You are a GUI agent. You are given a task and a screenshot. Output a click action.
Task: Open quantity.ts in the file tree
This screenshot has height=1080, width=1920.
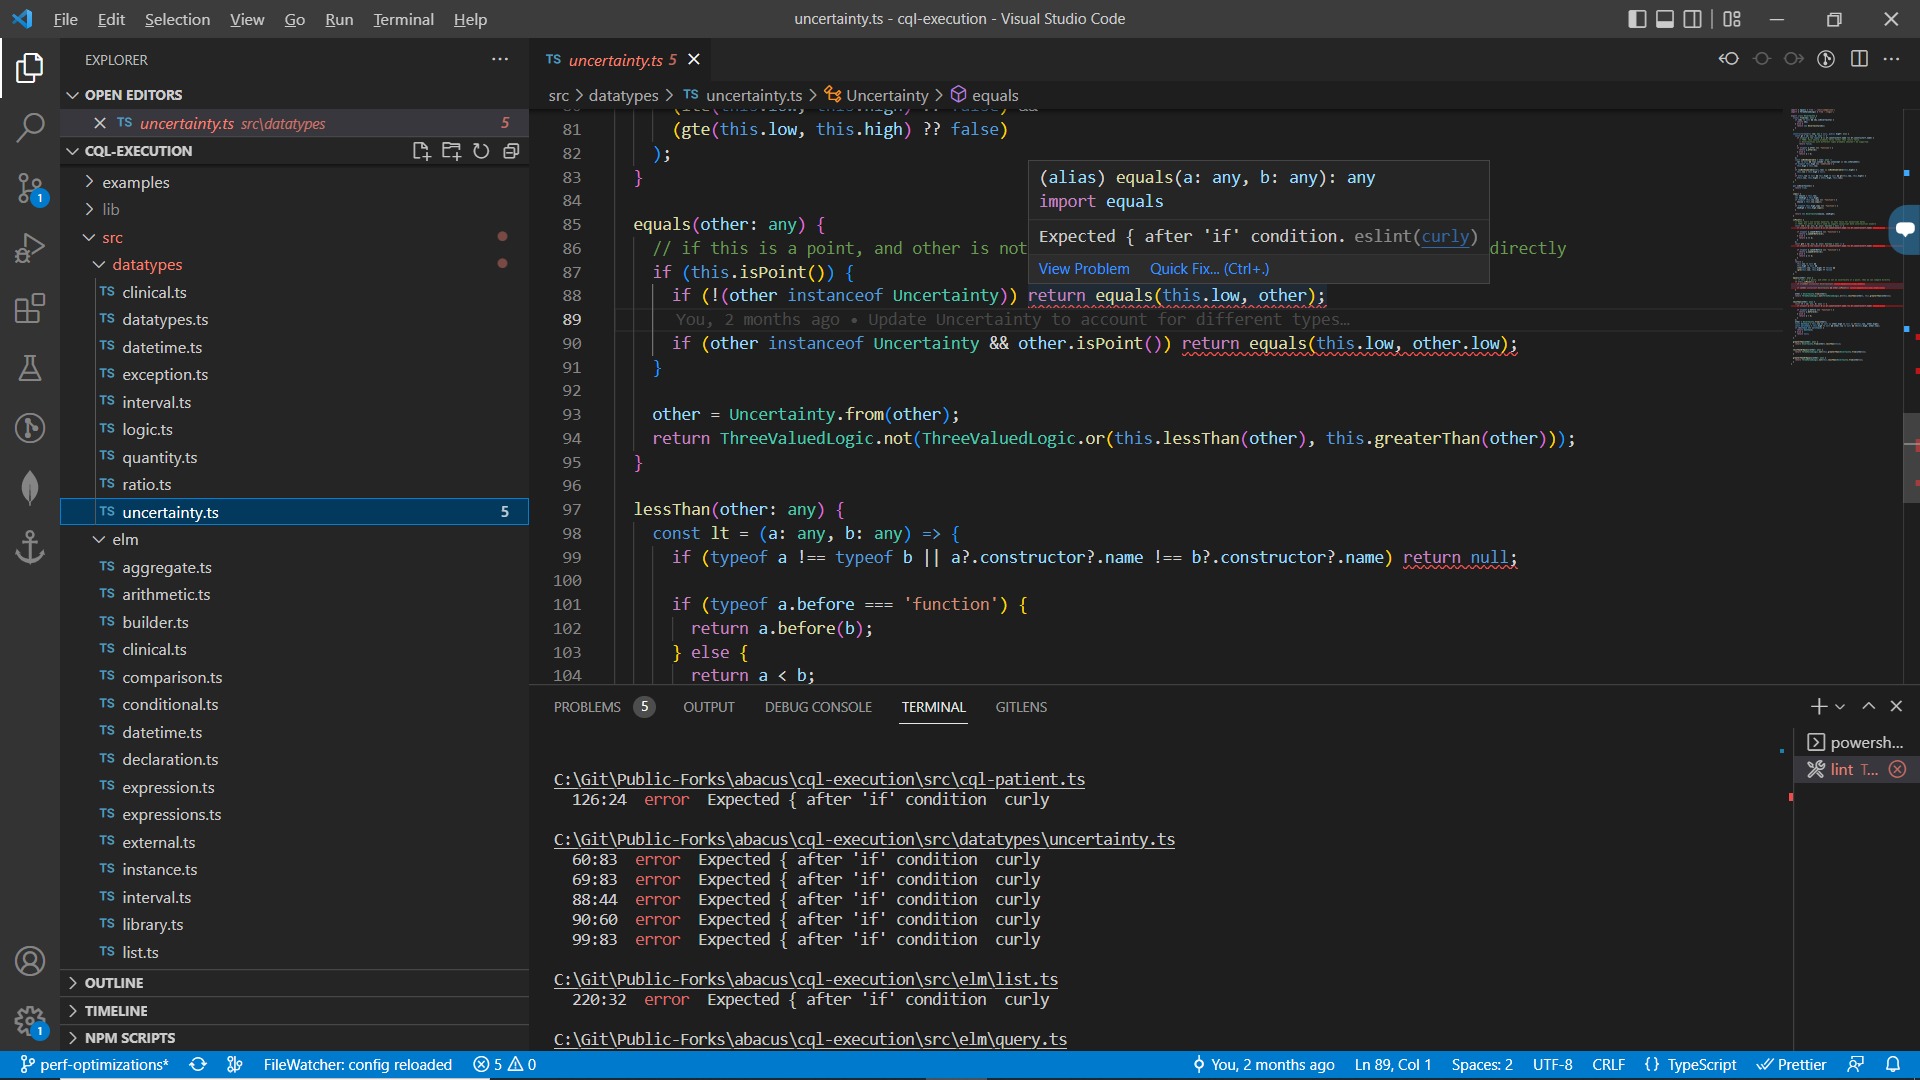point(159,457)
